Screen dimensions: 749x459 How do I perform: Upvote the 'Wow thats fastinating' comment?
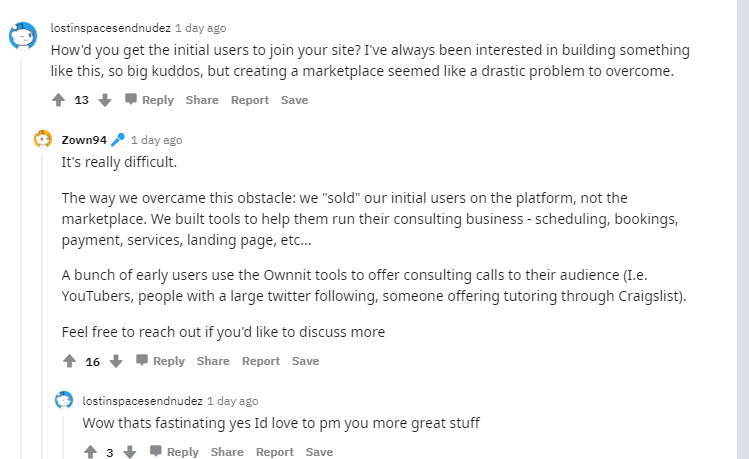(x=90, y=452)
